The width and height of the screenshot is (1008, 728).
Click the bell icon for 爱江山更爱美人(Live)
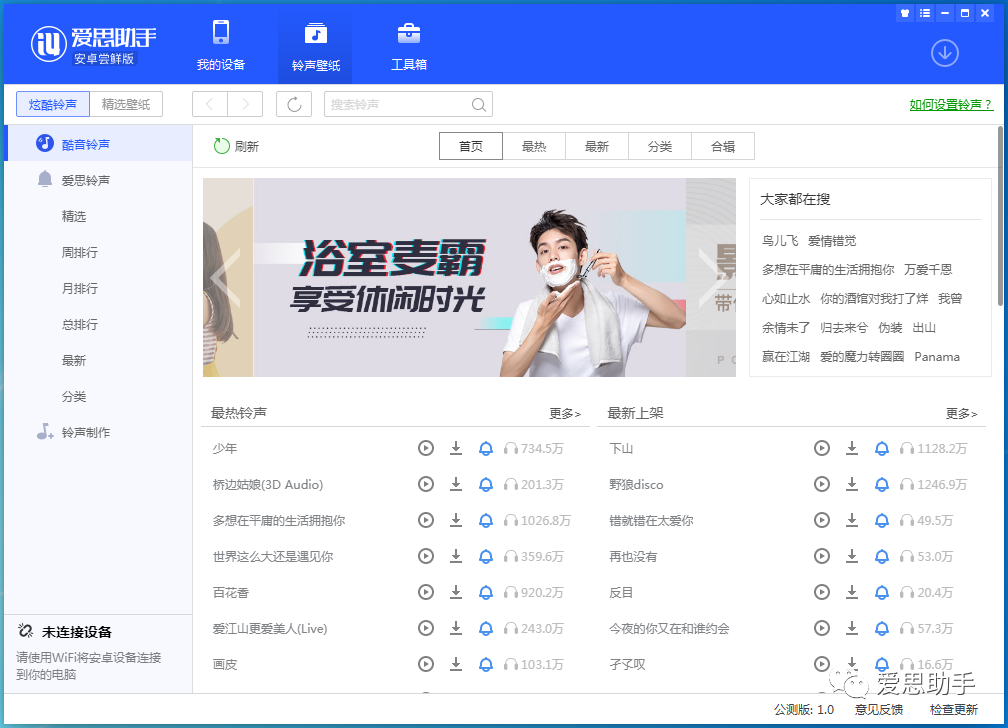[486, 628]
